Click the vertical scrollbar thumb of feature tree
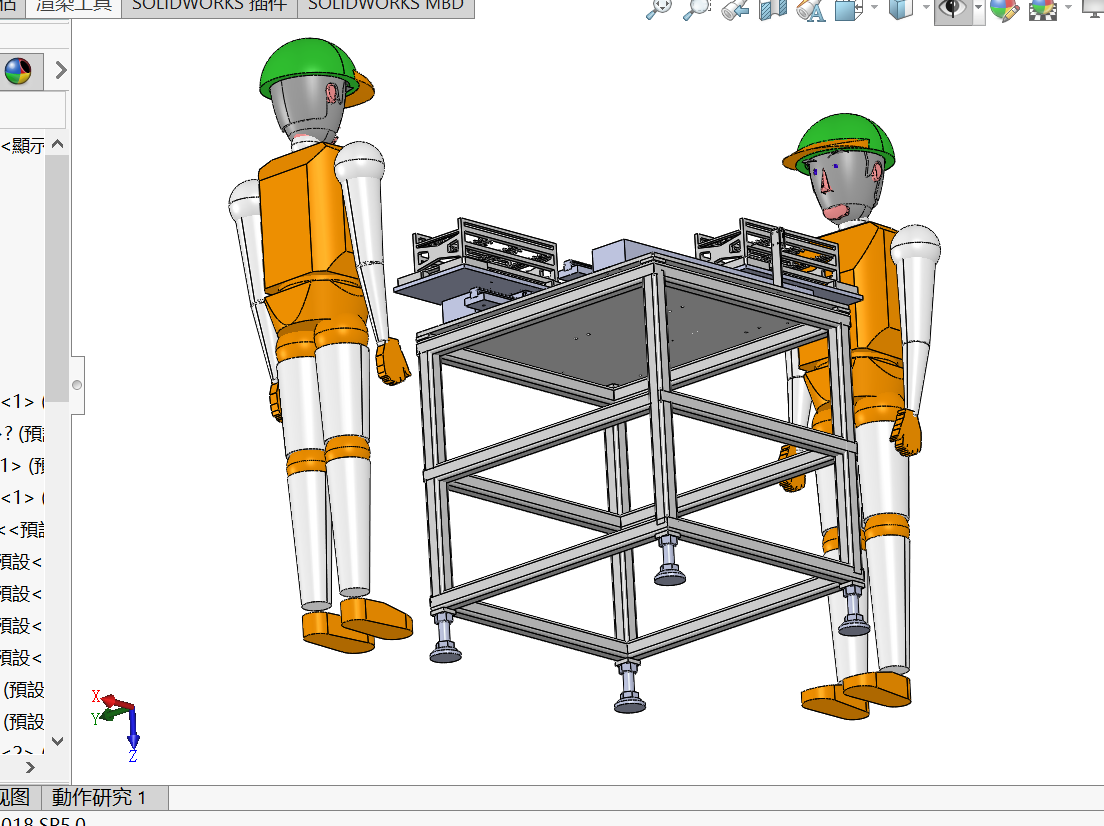Viewport: 1104px width, 826px height. coord(57,278)
